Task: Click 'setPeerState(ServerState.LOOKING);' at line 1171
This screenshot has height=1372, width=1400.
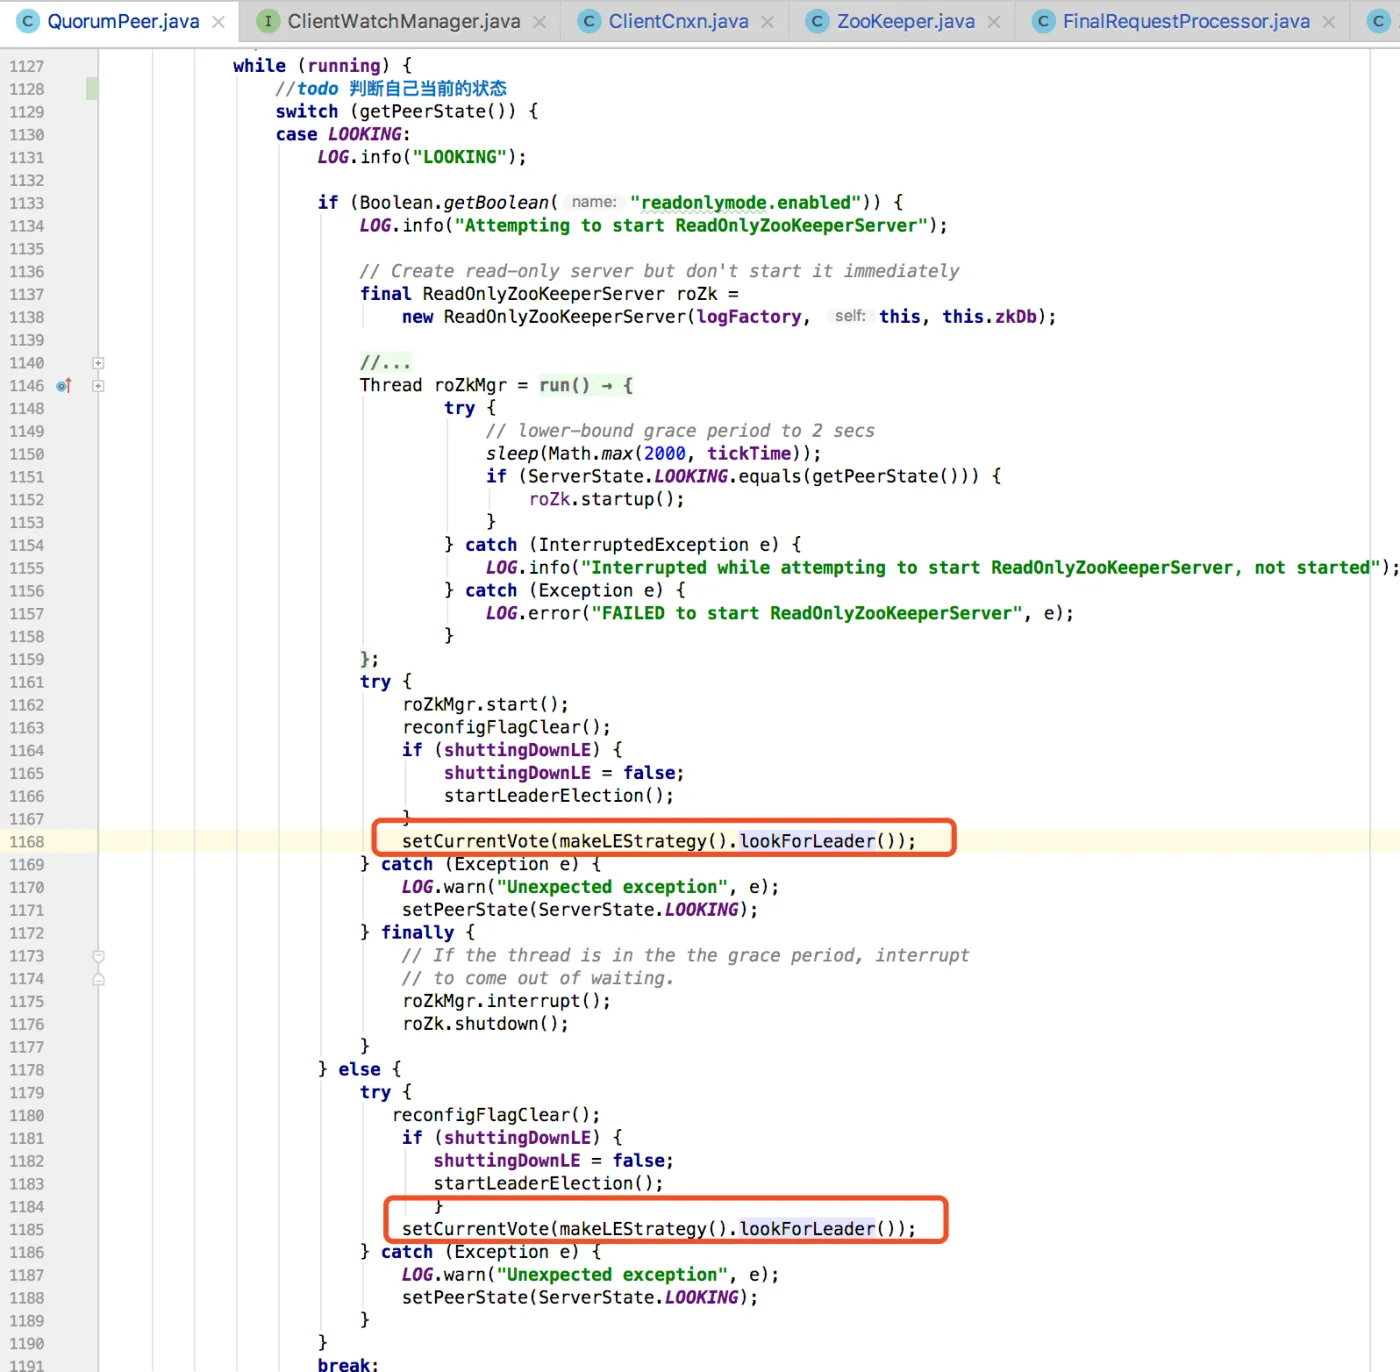Action: pos(580,910)
